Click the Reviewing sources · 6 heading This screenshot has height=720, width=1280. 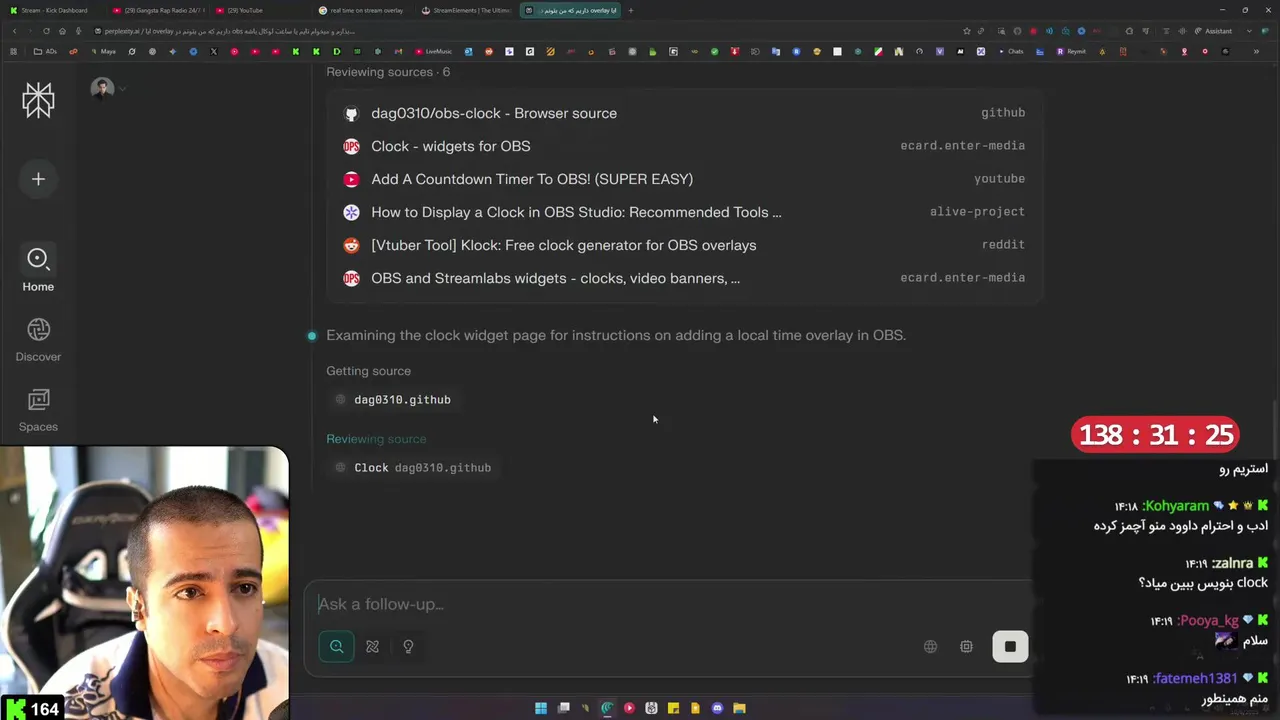(x=388, y=72)
